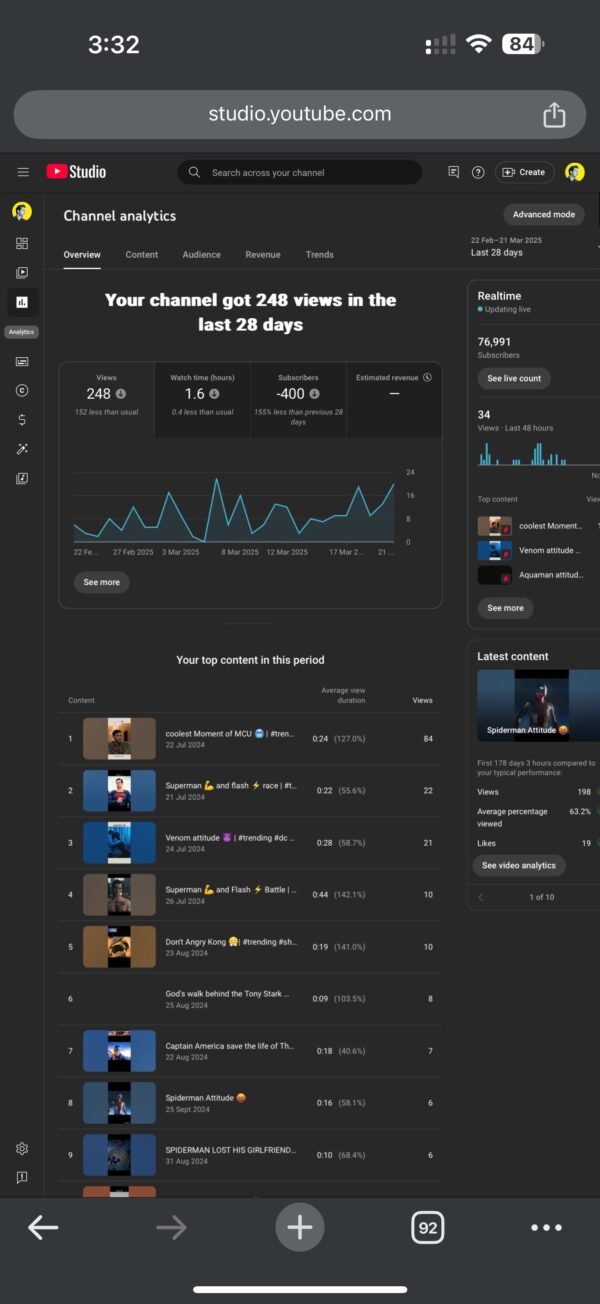Screen dimensions: 600x1304
Task: Open Content icon in sidebar
Action: click(22, 272)
